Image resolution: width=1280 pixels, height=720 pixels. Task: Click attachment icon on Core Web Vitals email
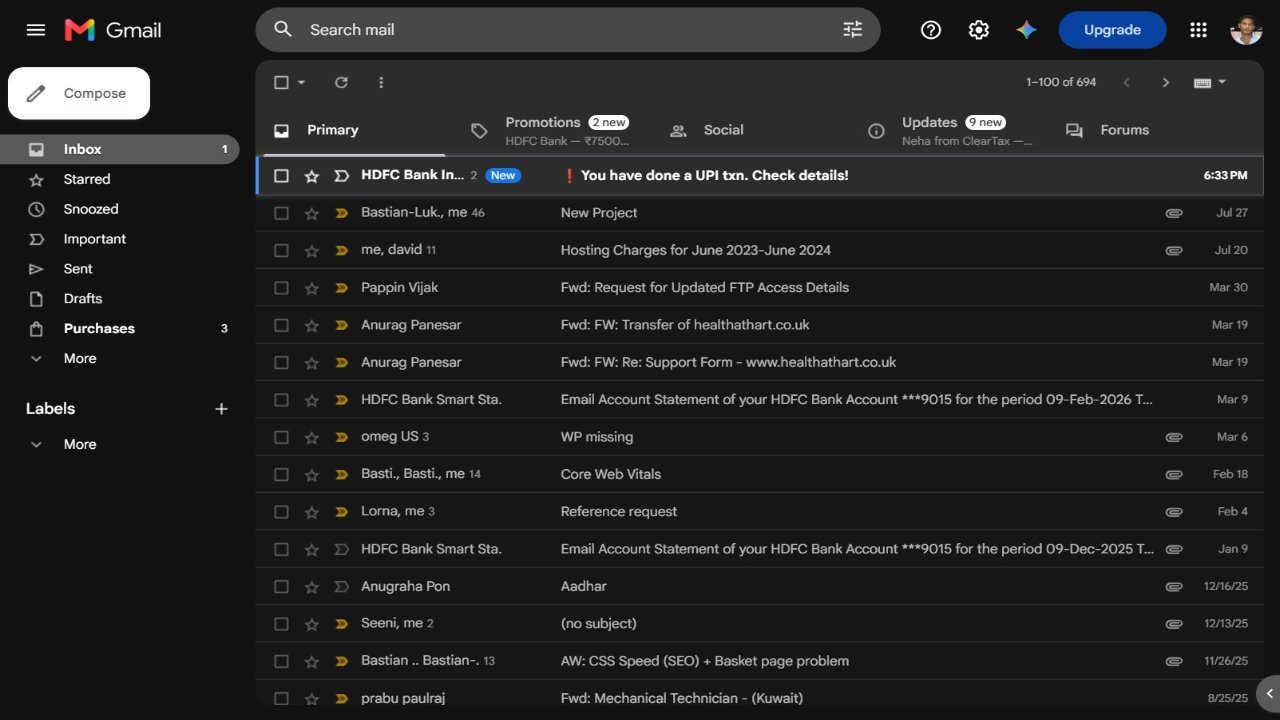coord(1174,474)
